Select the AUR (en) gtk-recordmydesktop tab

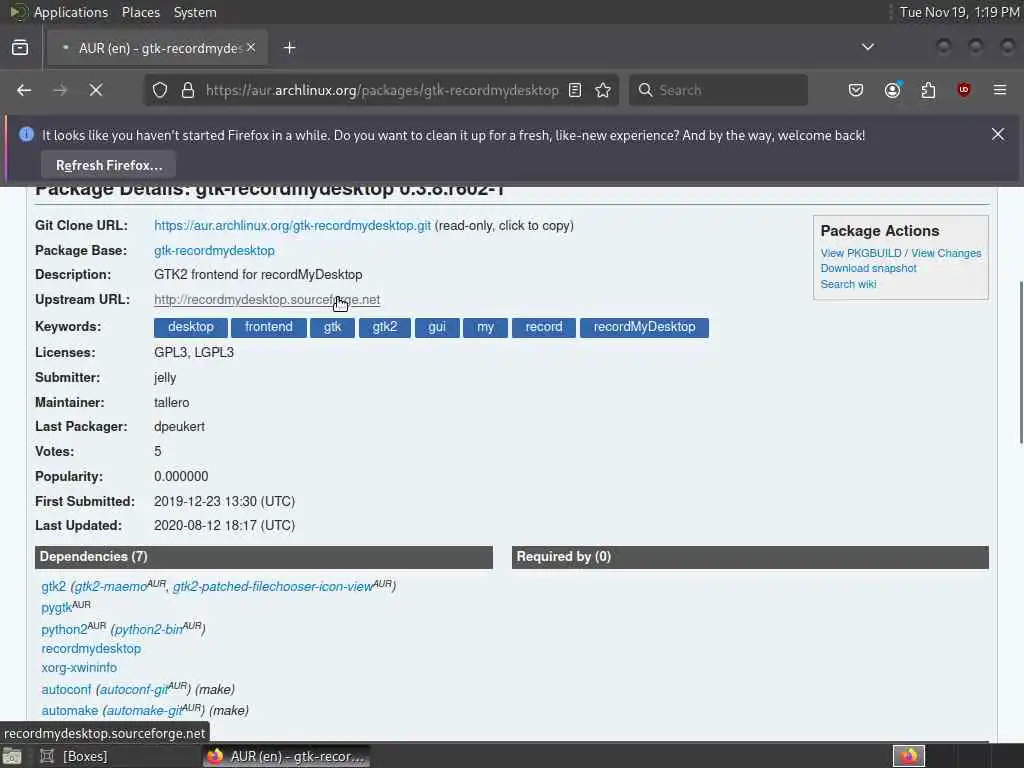tap(157, 48)
